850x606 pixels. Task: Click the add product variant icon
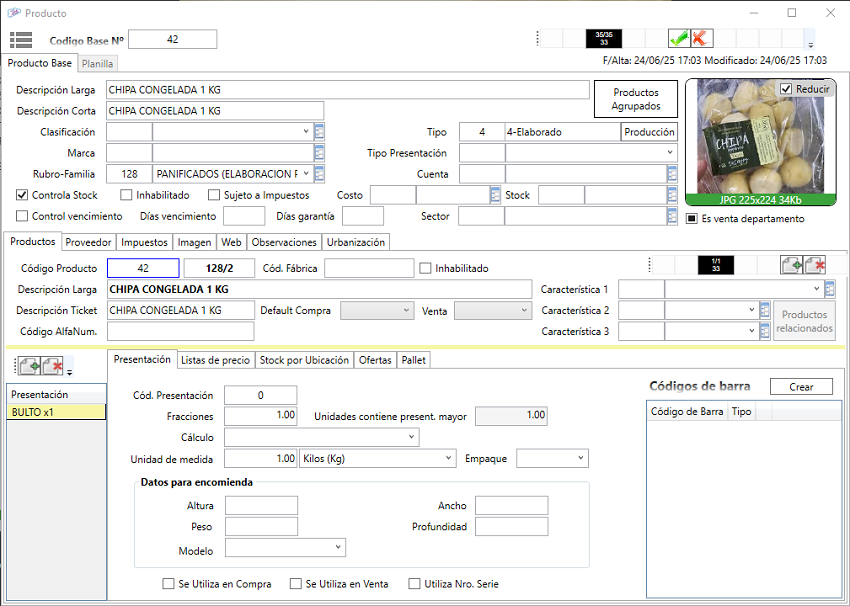click(792, 265)
